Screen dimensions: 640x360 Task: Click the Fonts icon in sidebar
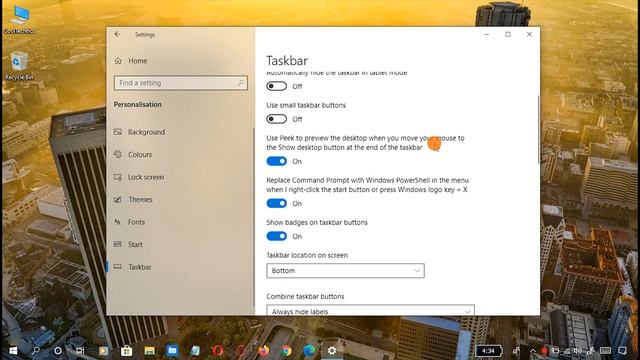[x=118, y=222]
